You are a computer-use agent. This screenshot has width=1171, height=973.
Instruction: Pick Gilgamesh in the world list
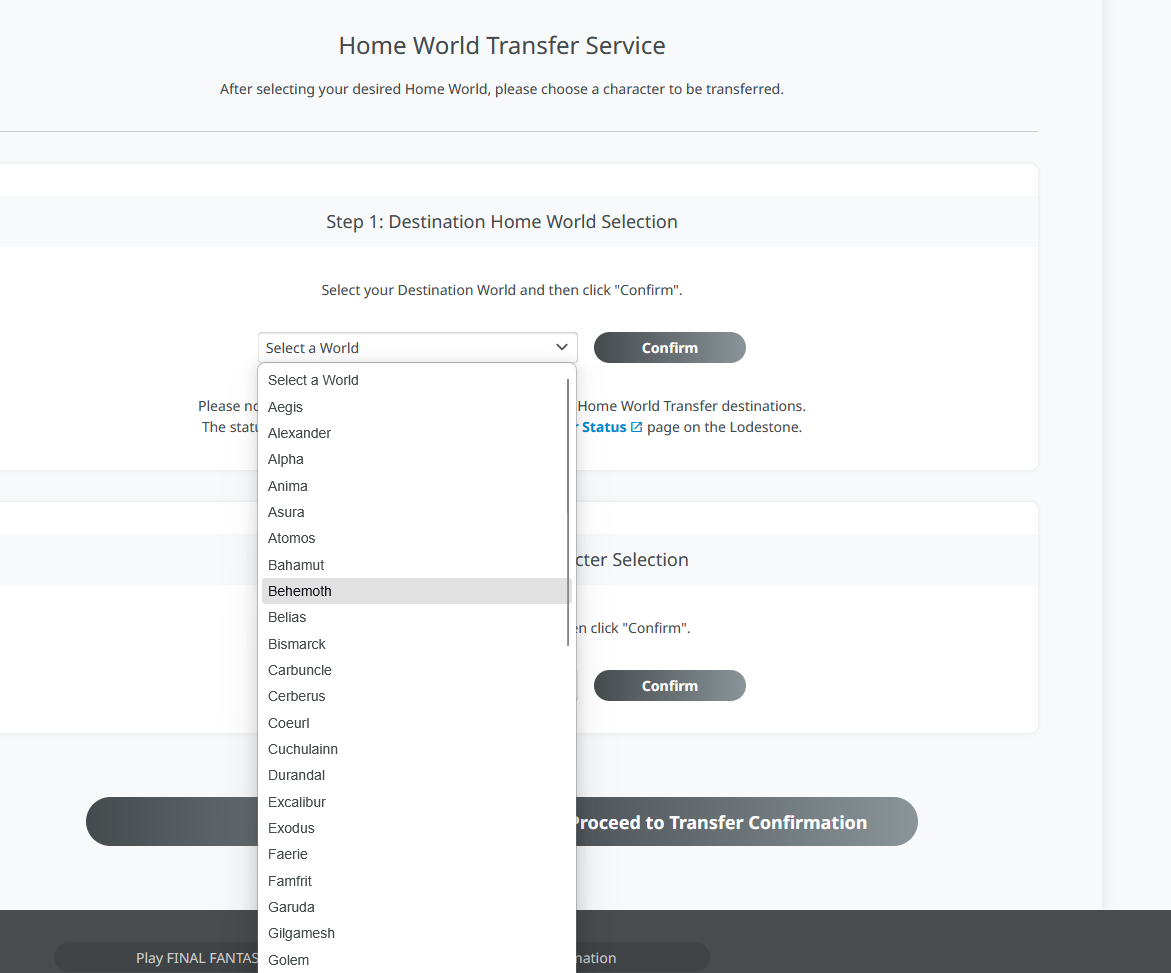point(416,934)
